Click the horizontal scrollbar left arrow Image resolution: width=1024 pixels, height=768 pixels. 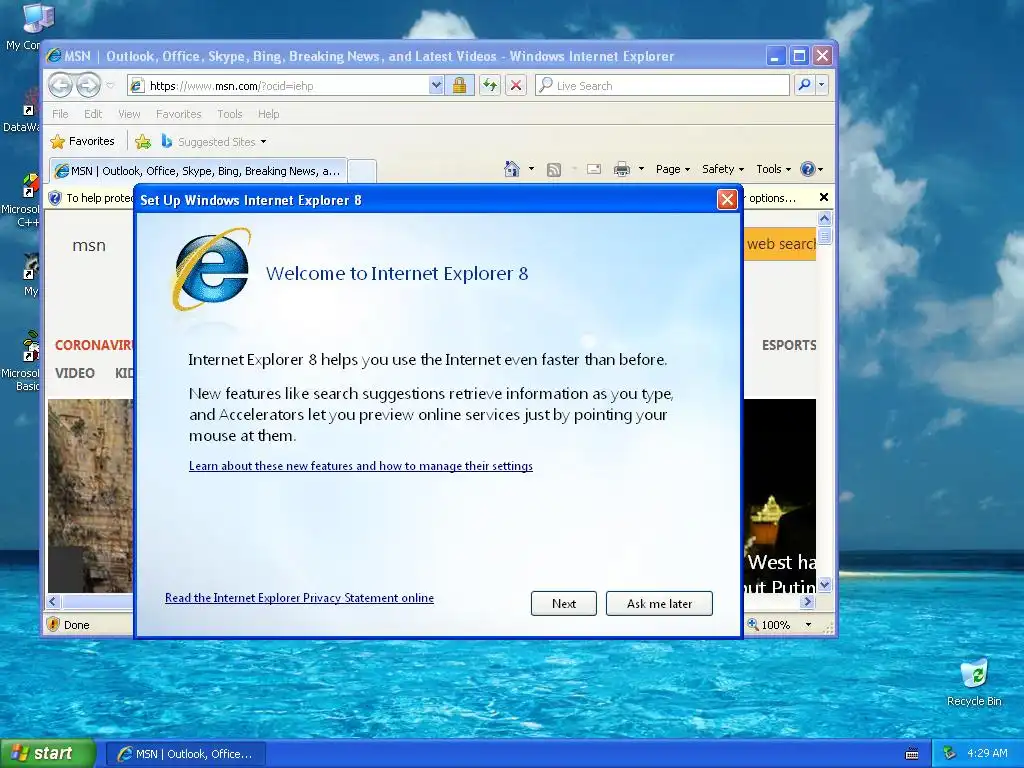coord(54,601)
